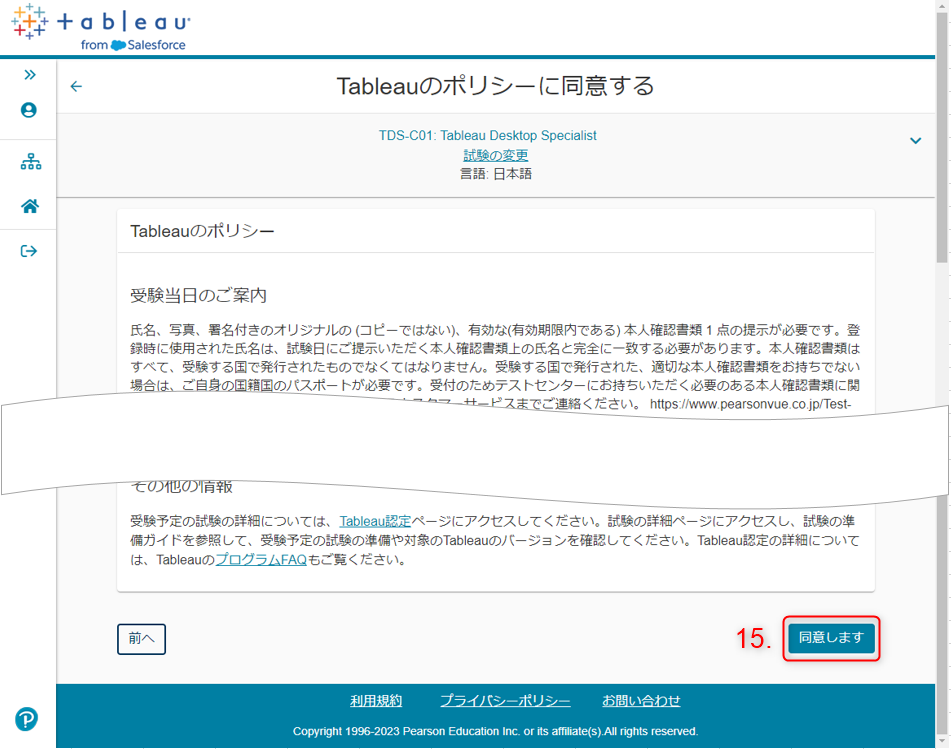Open the お問い合わせ footer link

coord(641,700)
